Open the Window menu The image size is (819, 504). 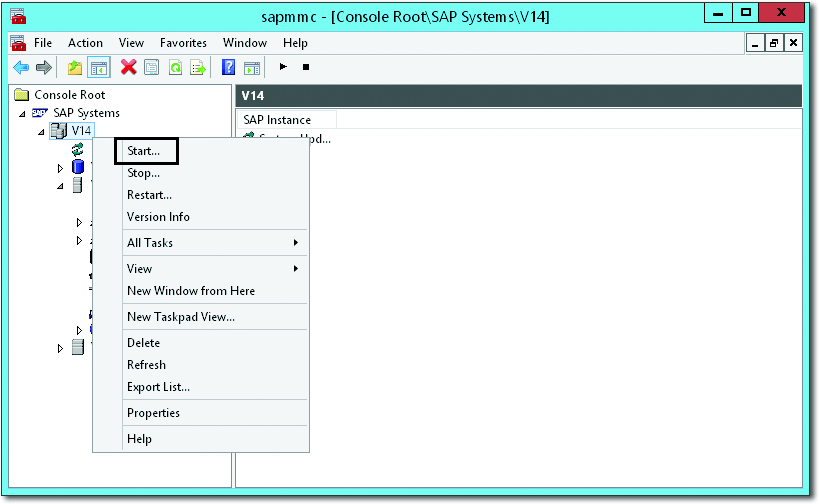(245, 43)
